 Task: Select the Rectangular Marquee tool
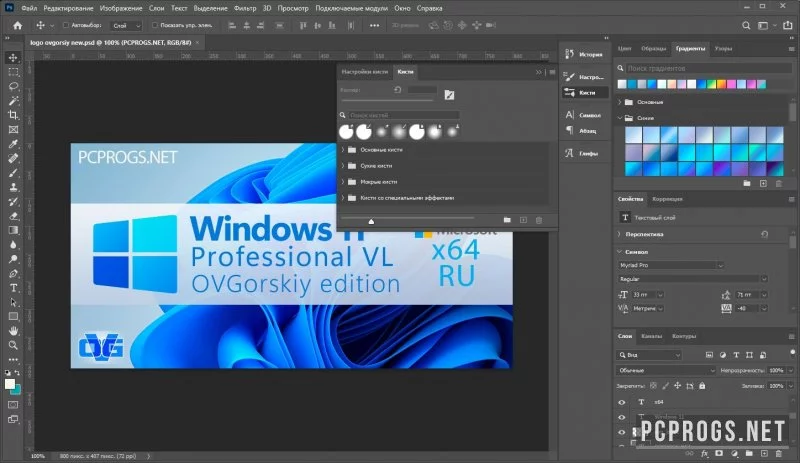13,72
